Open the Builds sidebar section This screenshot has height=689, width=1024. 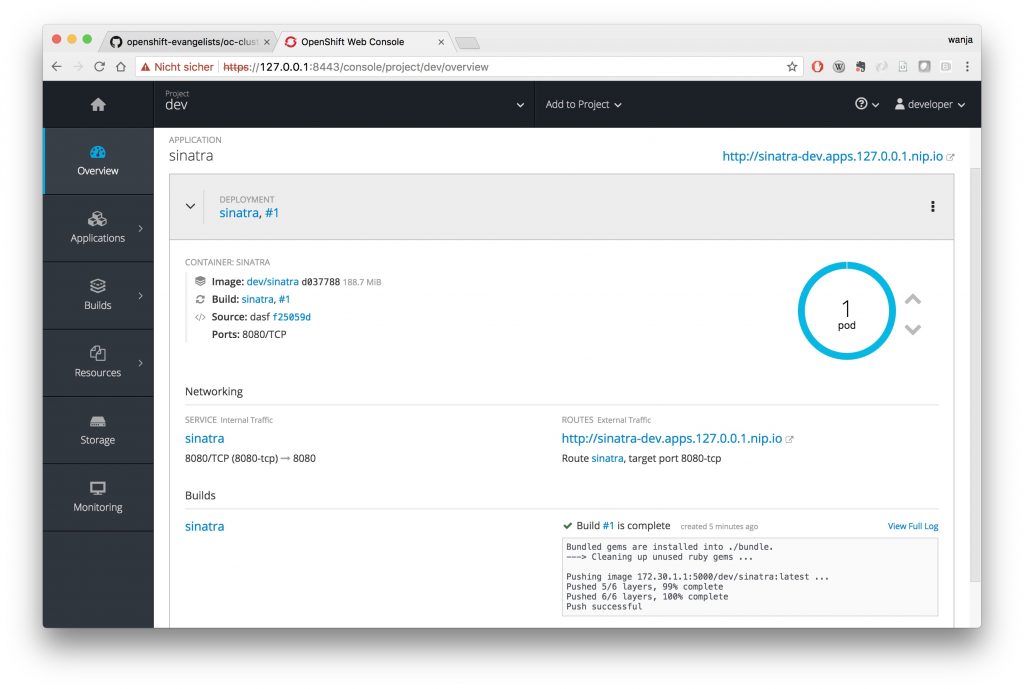point(98,295)
